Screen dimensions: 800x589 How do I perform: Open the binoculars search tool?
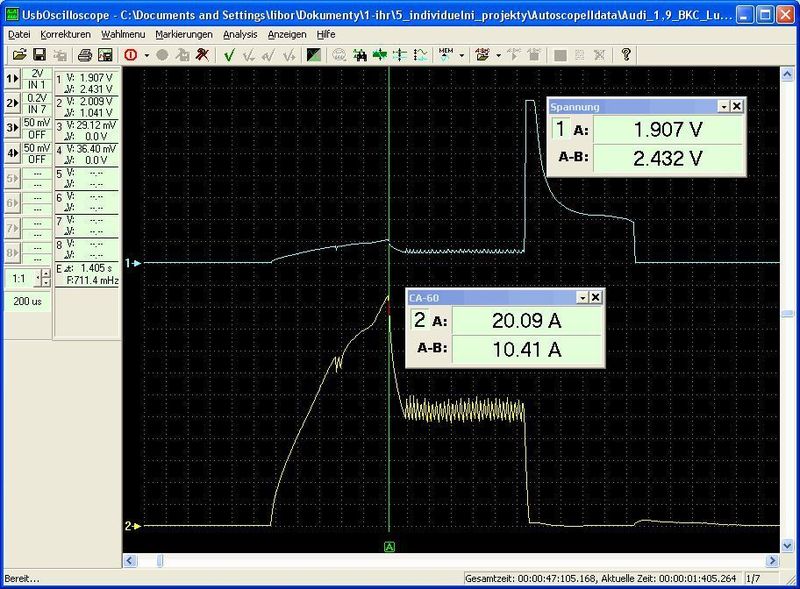point(360,55)
